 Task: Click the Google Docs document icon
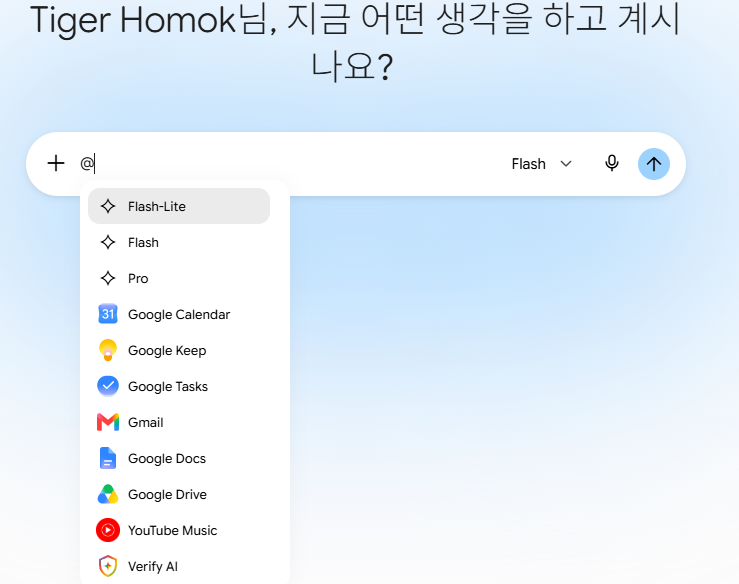click(108, 458)
